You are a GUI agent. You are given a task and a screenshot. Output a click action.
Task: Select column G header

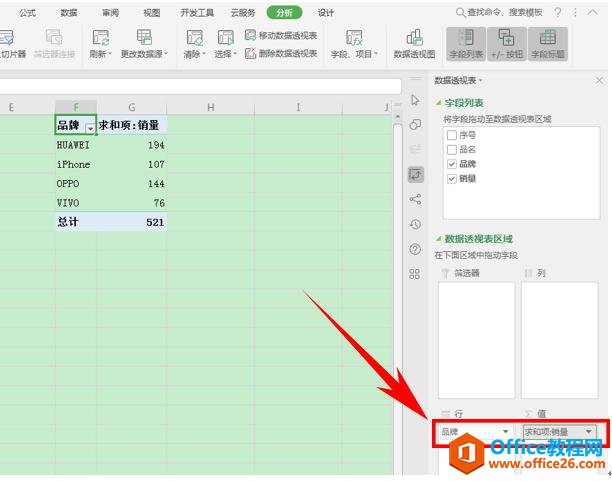tap(132, 107)
